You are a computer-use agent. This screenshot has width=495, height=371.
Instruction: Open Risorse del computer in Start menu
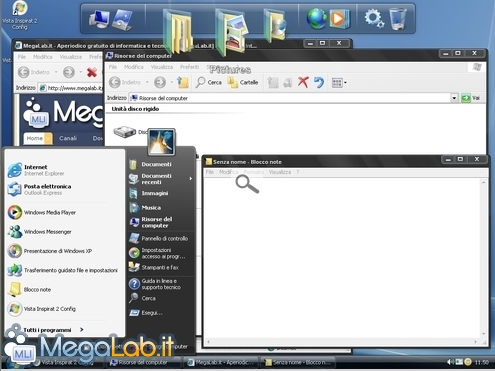coord(151,222)
